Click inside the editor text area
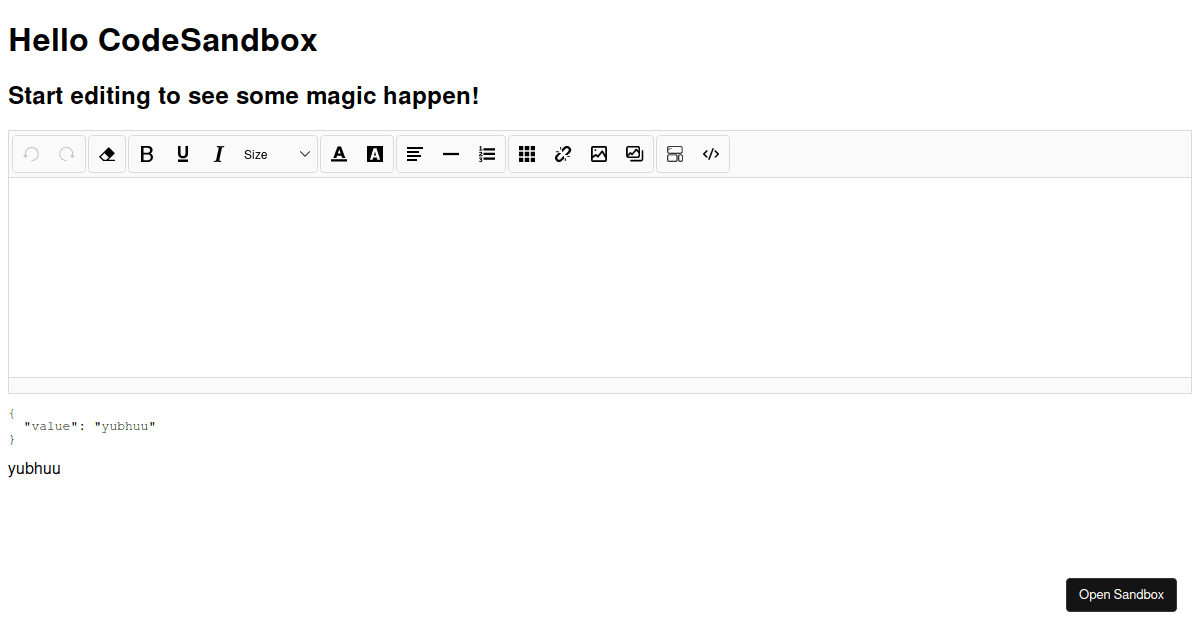 (600, 277)
